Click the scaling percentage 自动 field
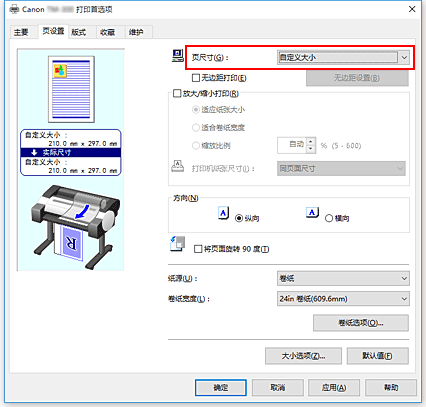426x407 pixels. click(292, 145)
